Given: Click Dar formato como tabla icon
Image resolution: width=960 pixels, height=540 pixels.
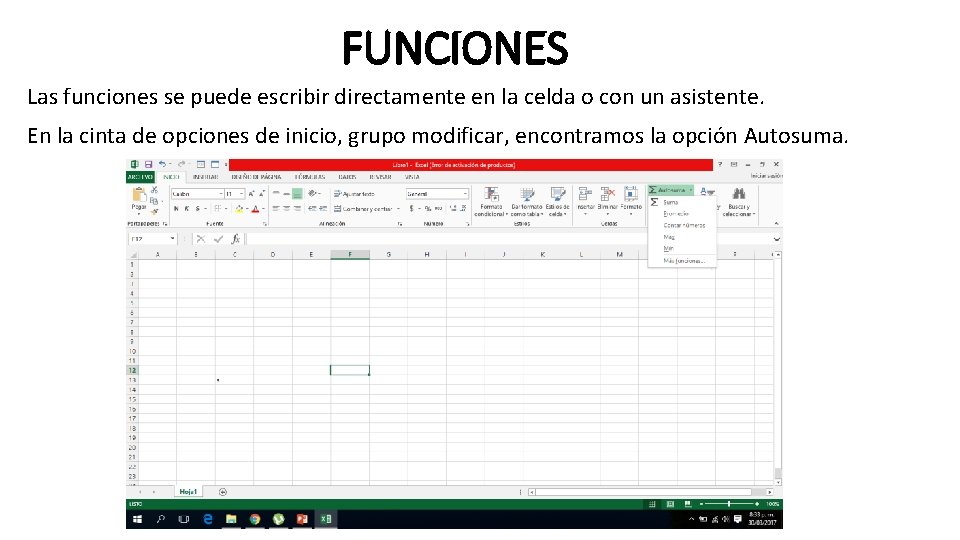Looking at the screenshot, I should 527,195.
